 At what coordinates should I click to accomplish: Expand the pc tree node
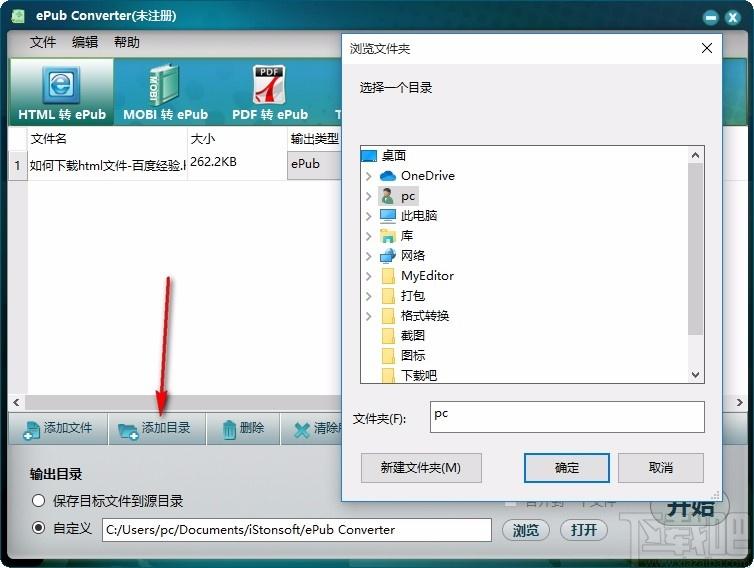click(x=369, y=196)
